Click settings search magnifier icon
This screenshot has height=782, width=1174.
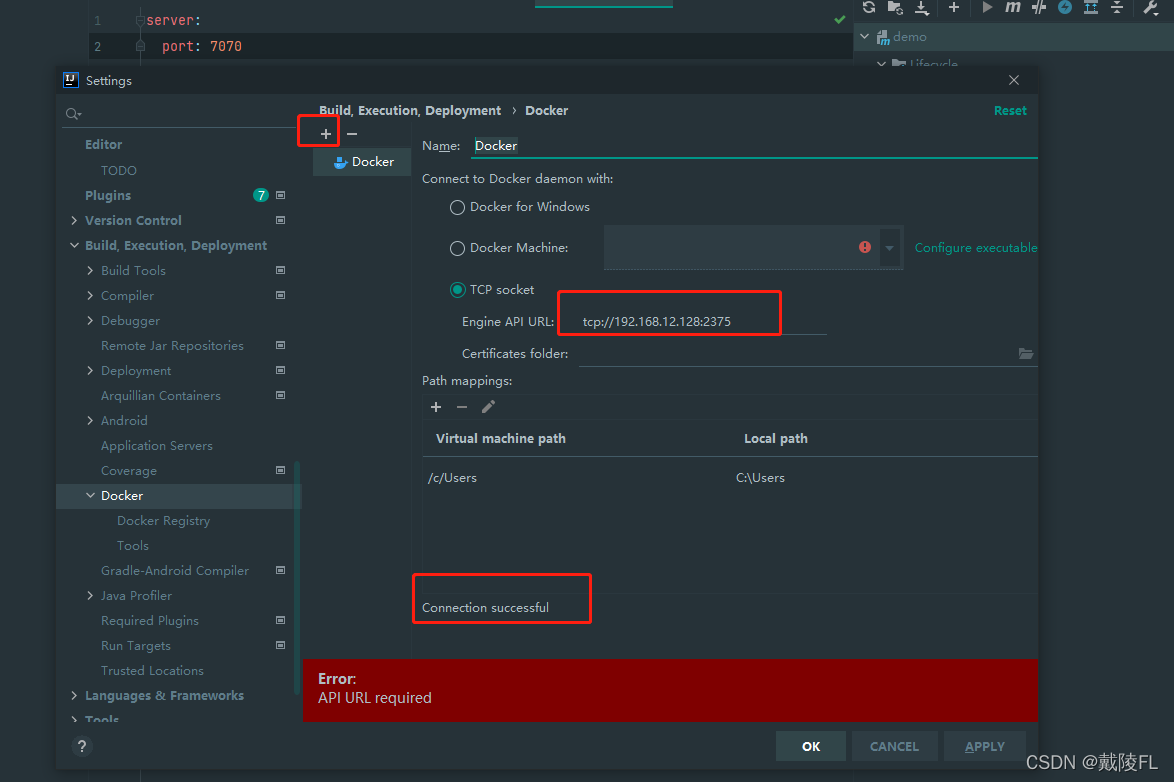pyautogui.click(x=73, y=114)
